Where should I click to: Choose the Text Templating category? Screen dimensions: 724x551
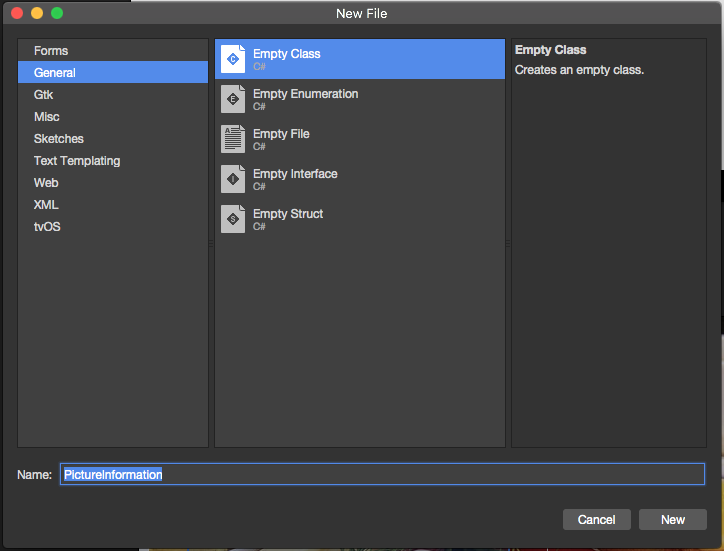point(113,161)
